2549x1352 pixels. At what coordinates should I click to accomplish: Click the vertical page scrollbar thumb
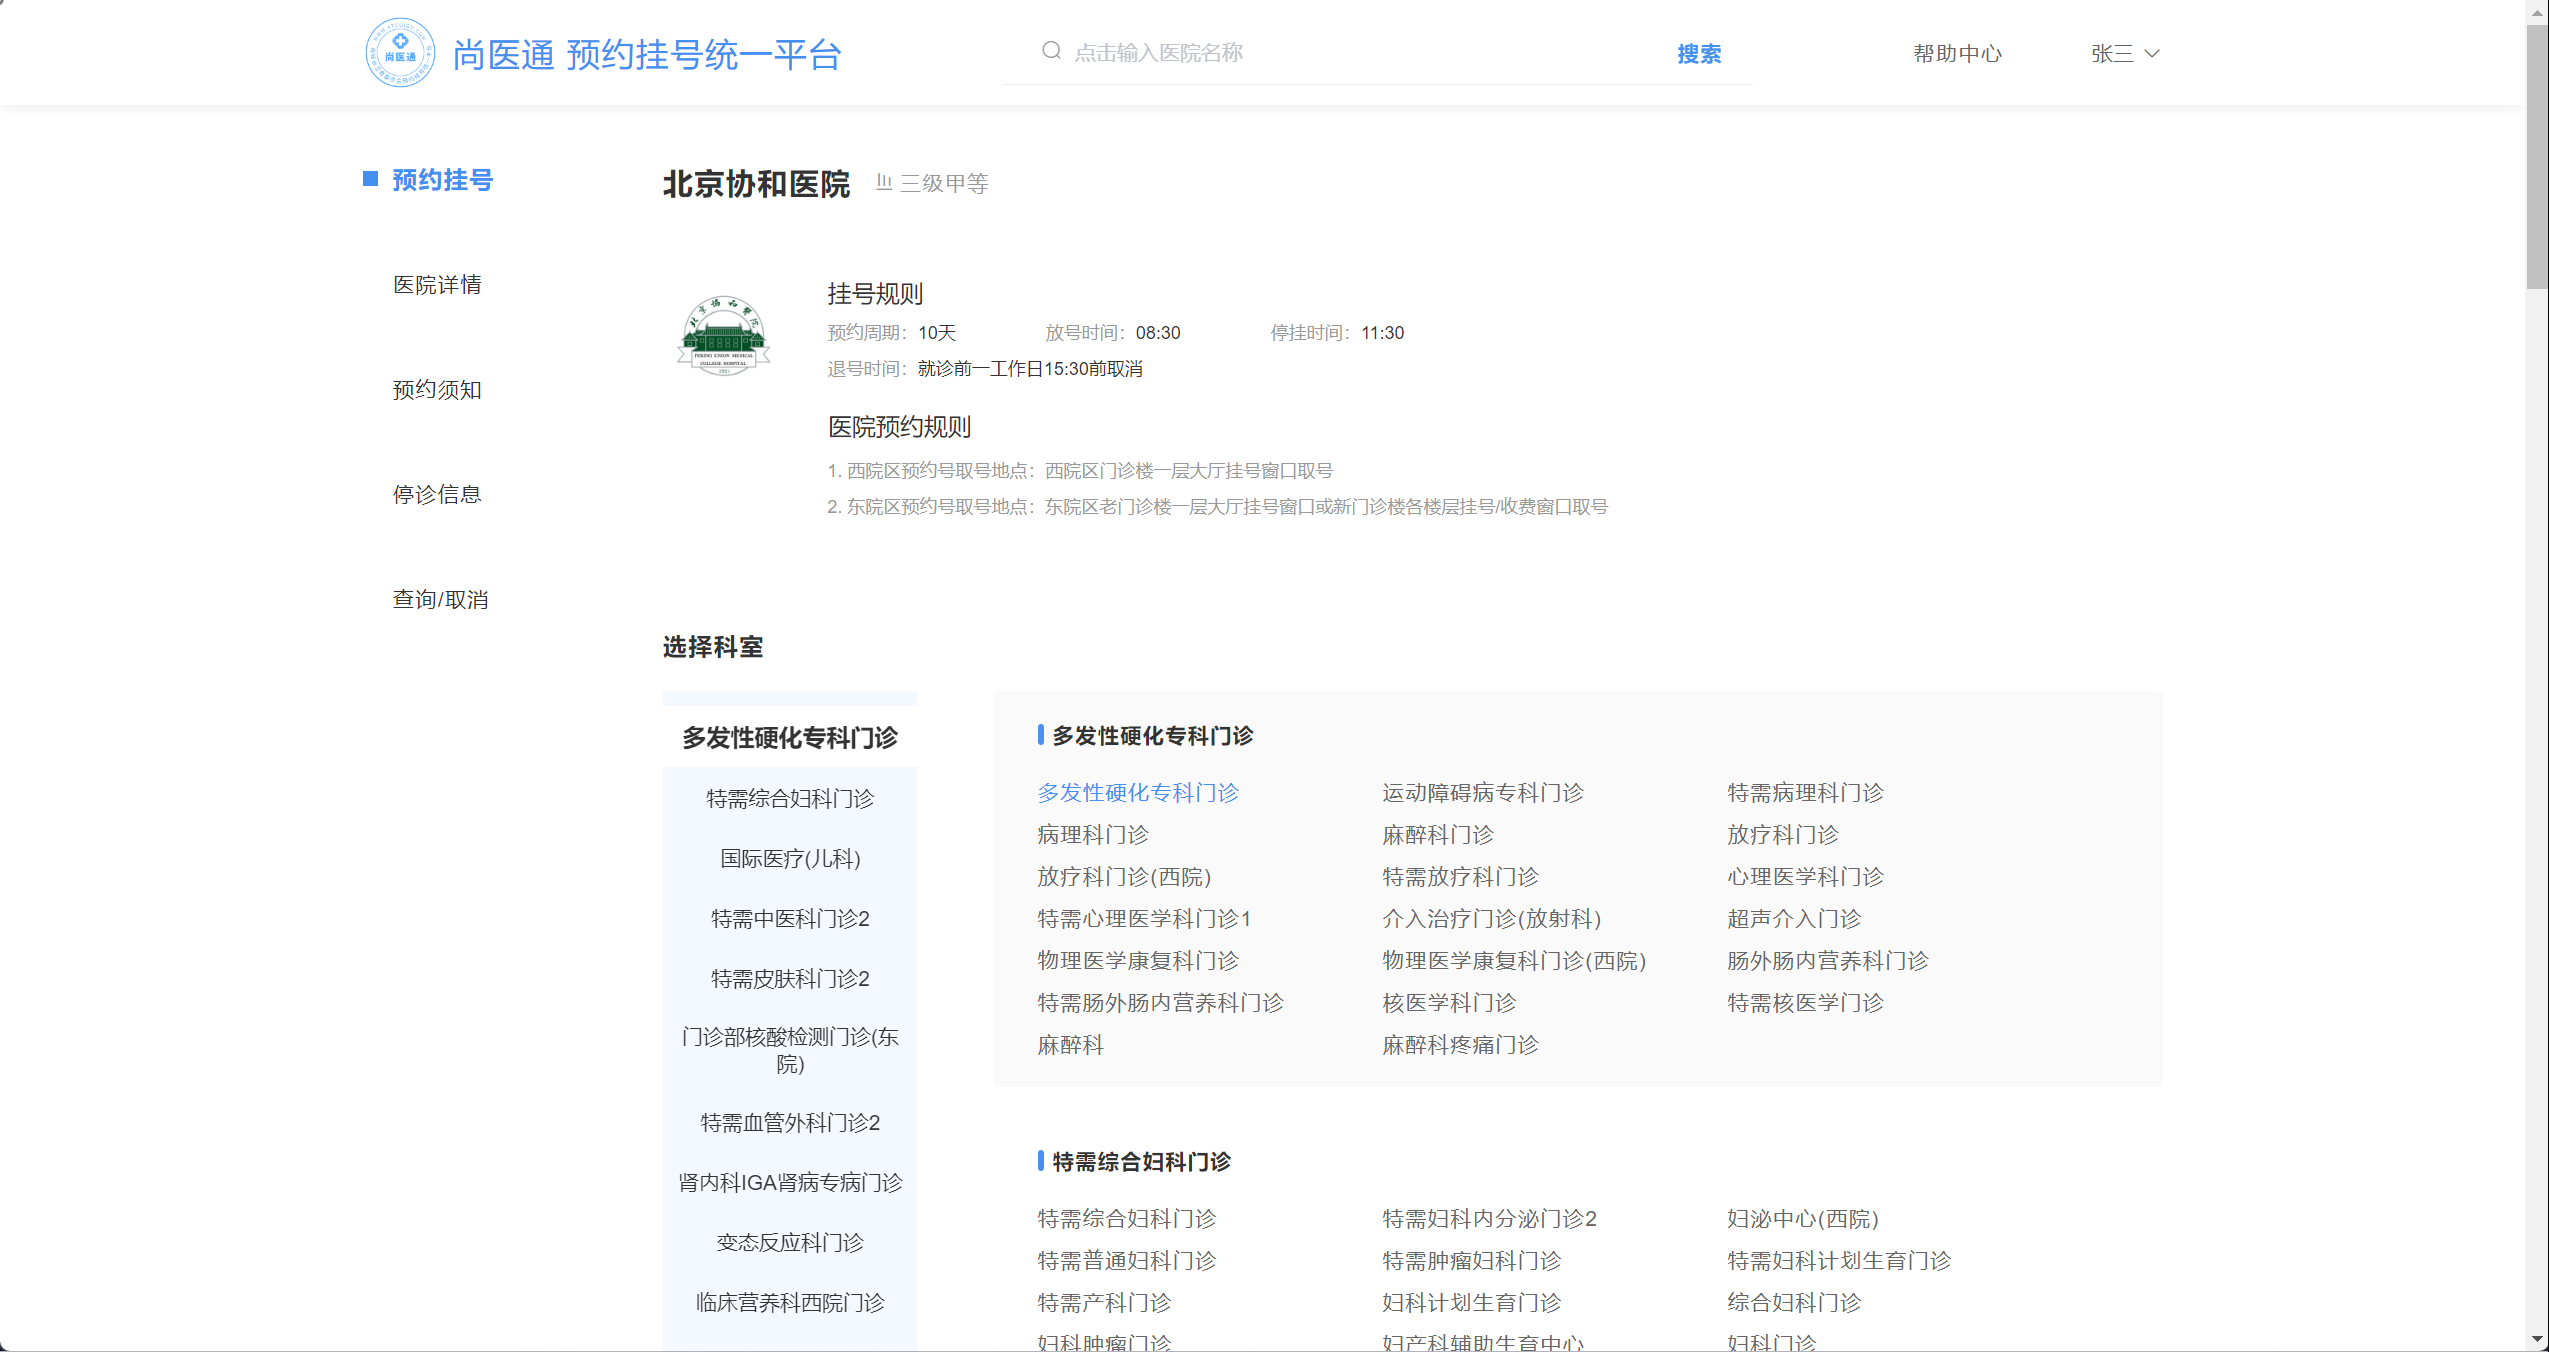(2537, 155)
